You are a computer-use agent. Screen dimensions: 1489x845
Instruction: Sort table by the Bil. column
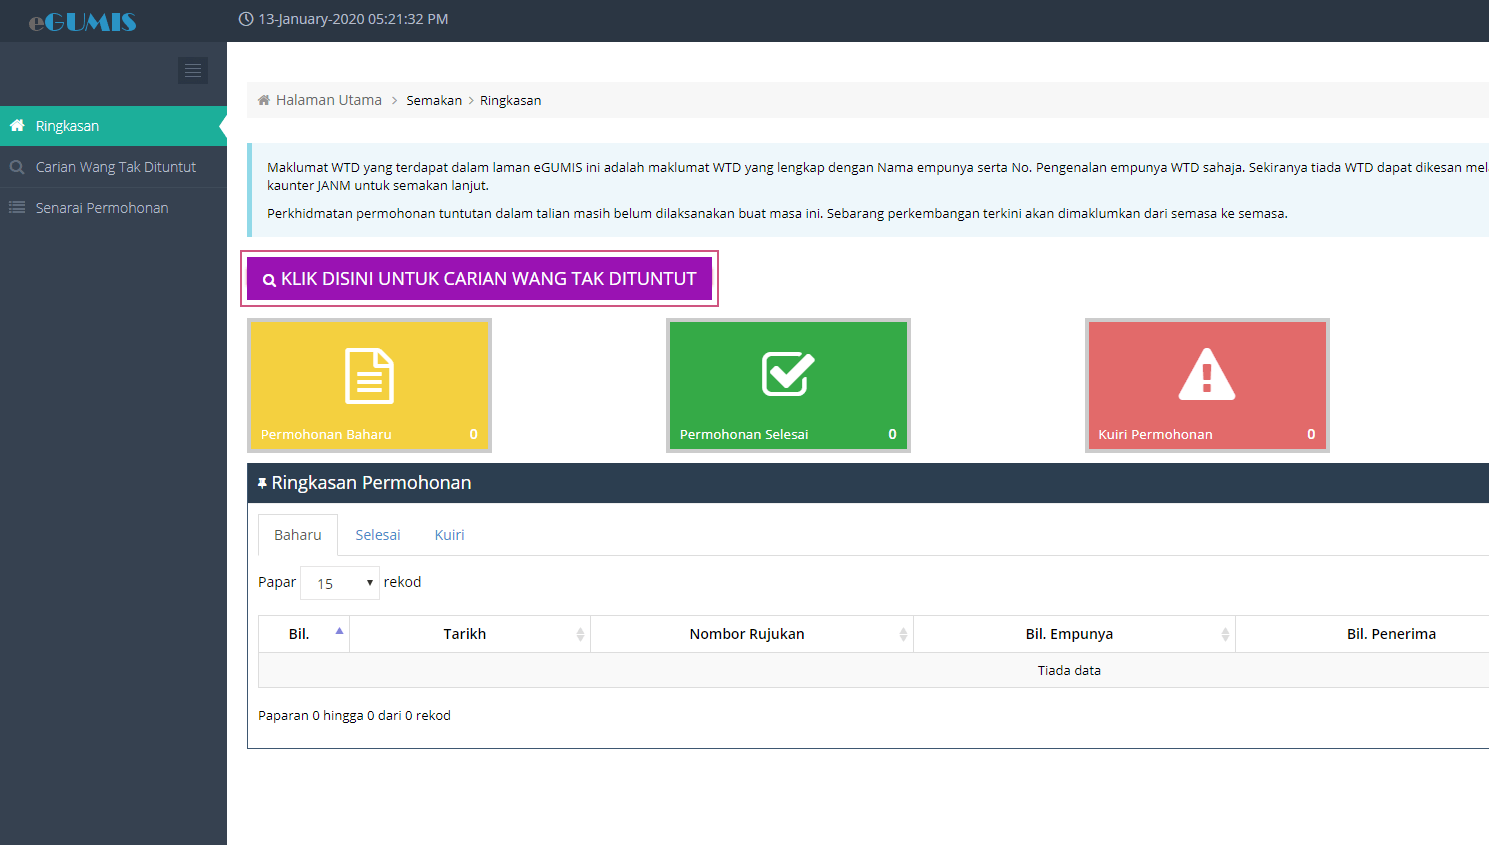[x=304, y=634]
